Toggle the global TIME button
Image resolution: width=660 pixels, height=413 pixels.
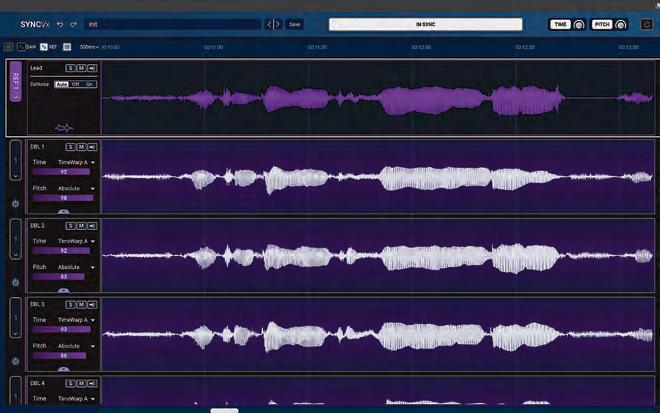pos(560,24)
